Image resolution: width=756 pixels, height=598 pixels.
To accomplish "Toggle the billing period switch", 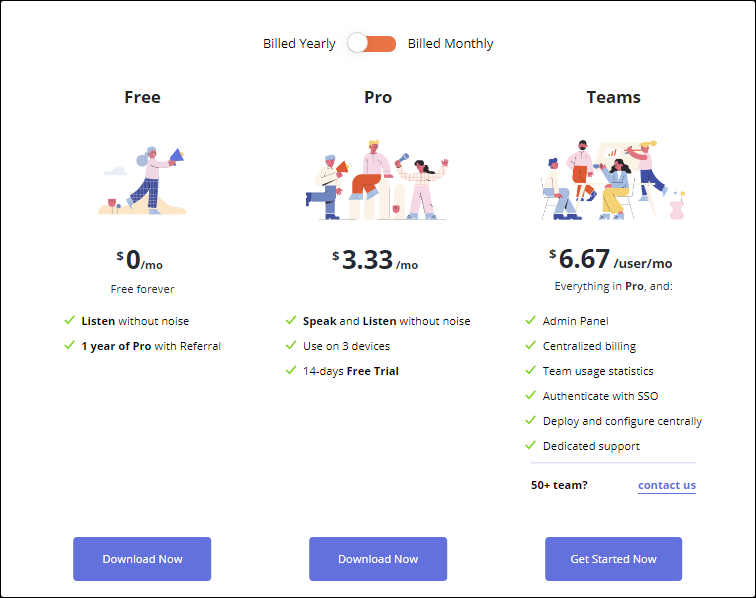I will coord(371,44).
